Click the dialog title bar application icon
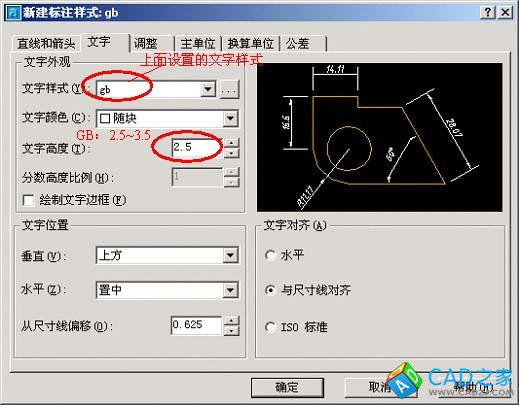The height and width of the screenshot is (405, 519). (13, 12)
